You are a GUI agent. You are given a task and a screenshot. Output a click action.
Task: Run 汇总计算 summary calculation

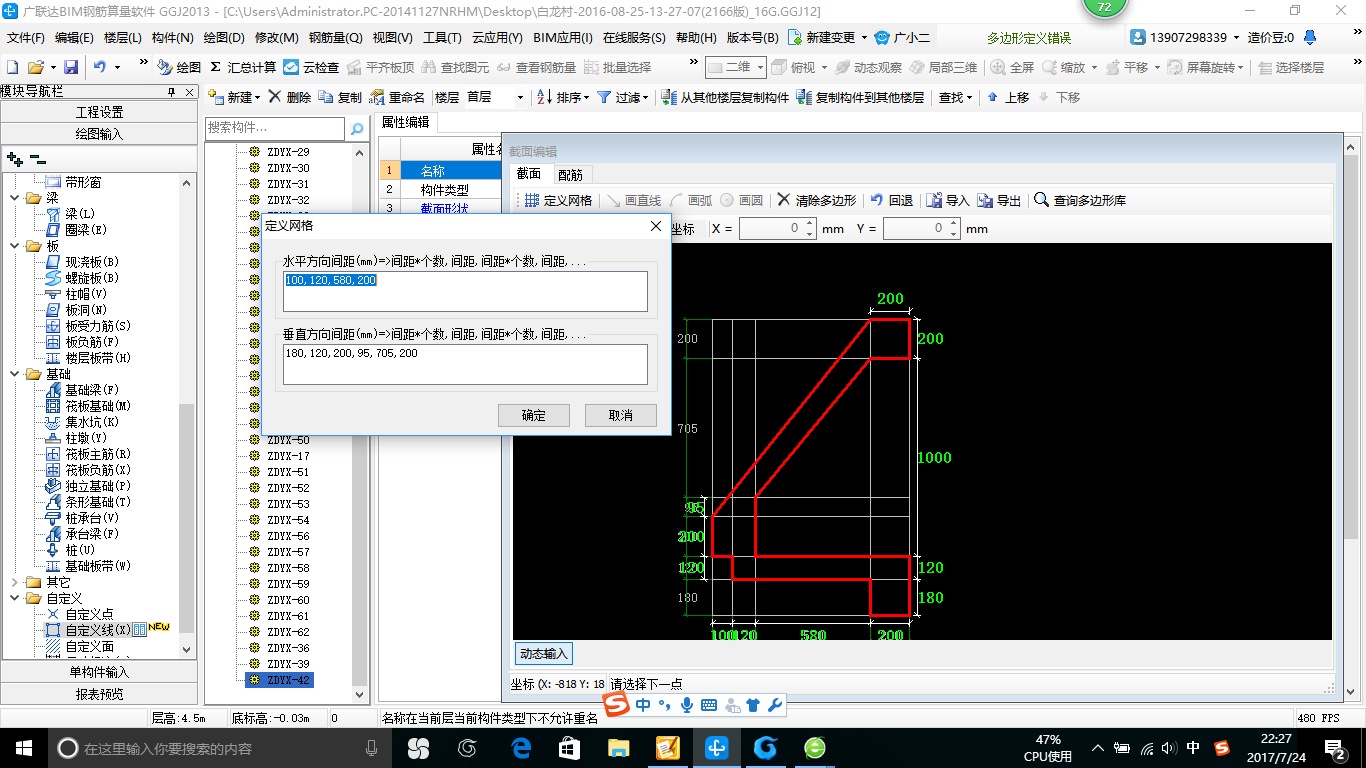(243, 67)
